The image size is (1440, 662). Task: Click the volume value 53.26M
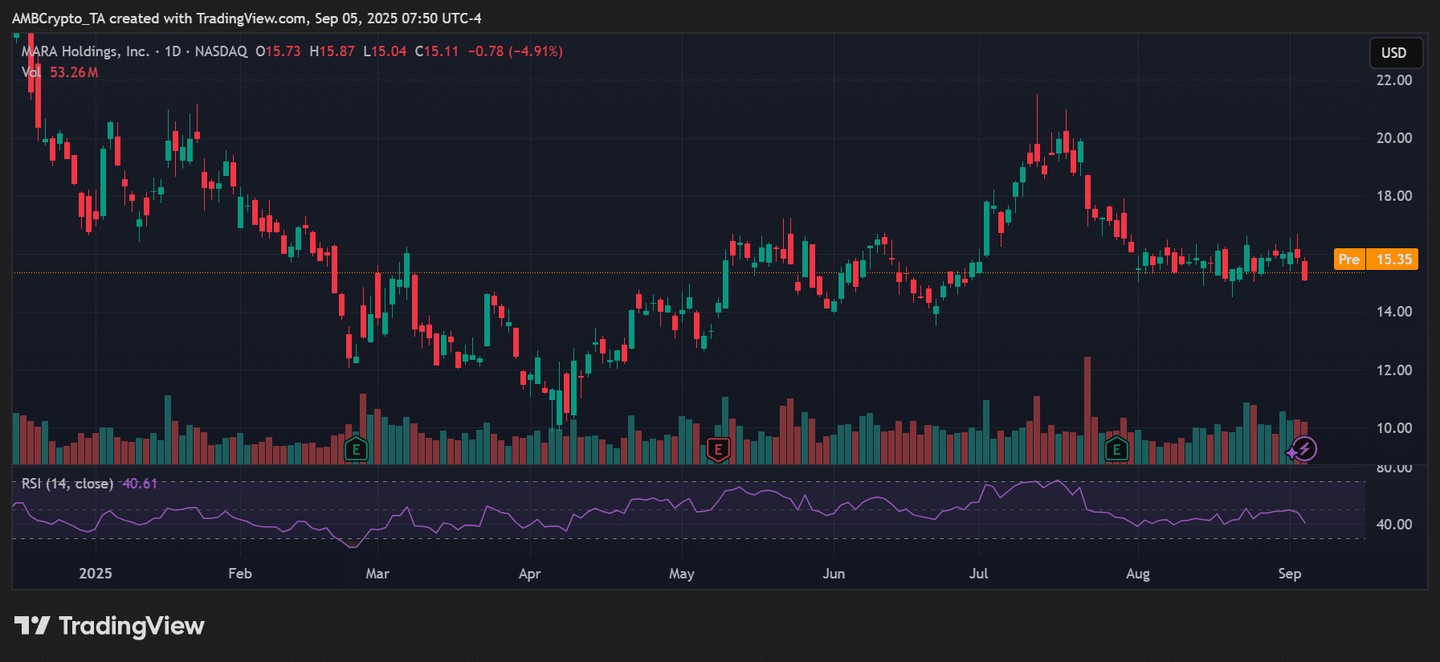pyautogui.click(x=73, y=72)
